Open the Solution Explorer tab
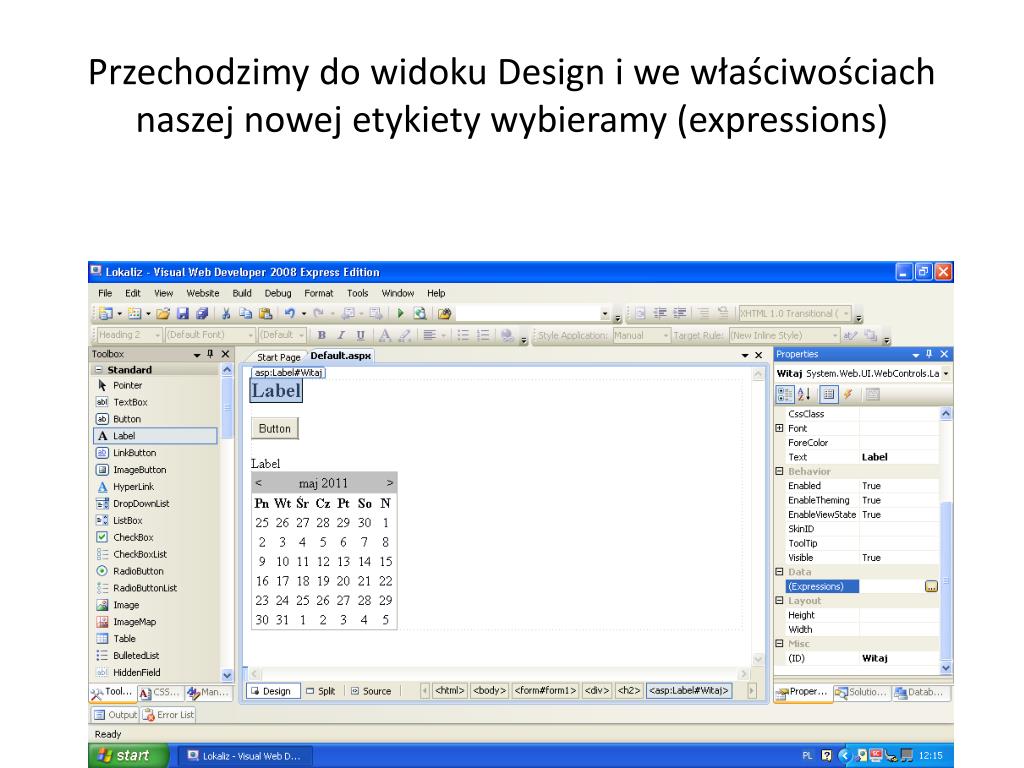 (x=861, y=692)
